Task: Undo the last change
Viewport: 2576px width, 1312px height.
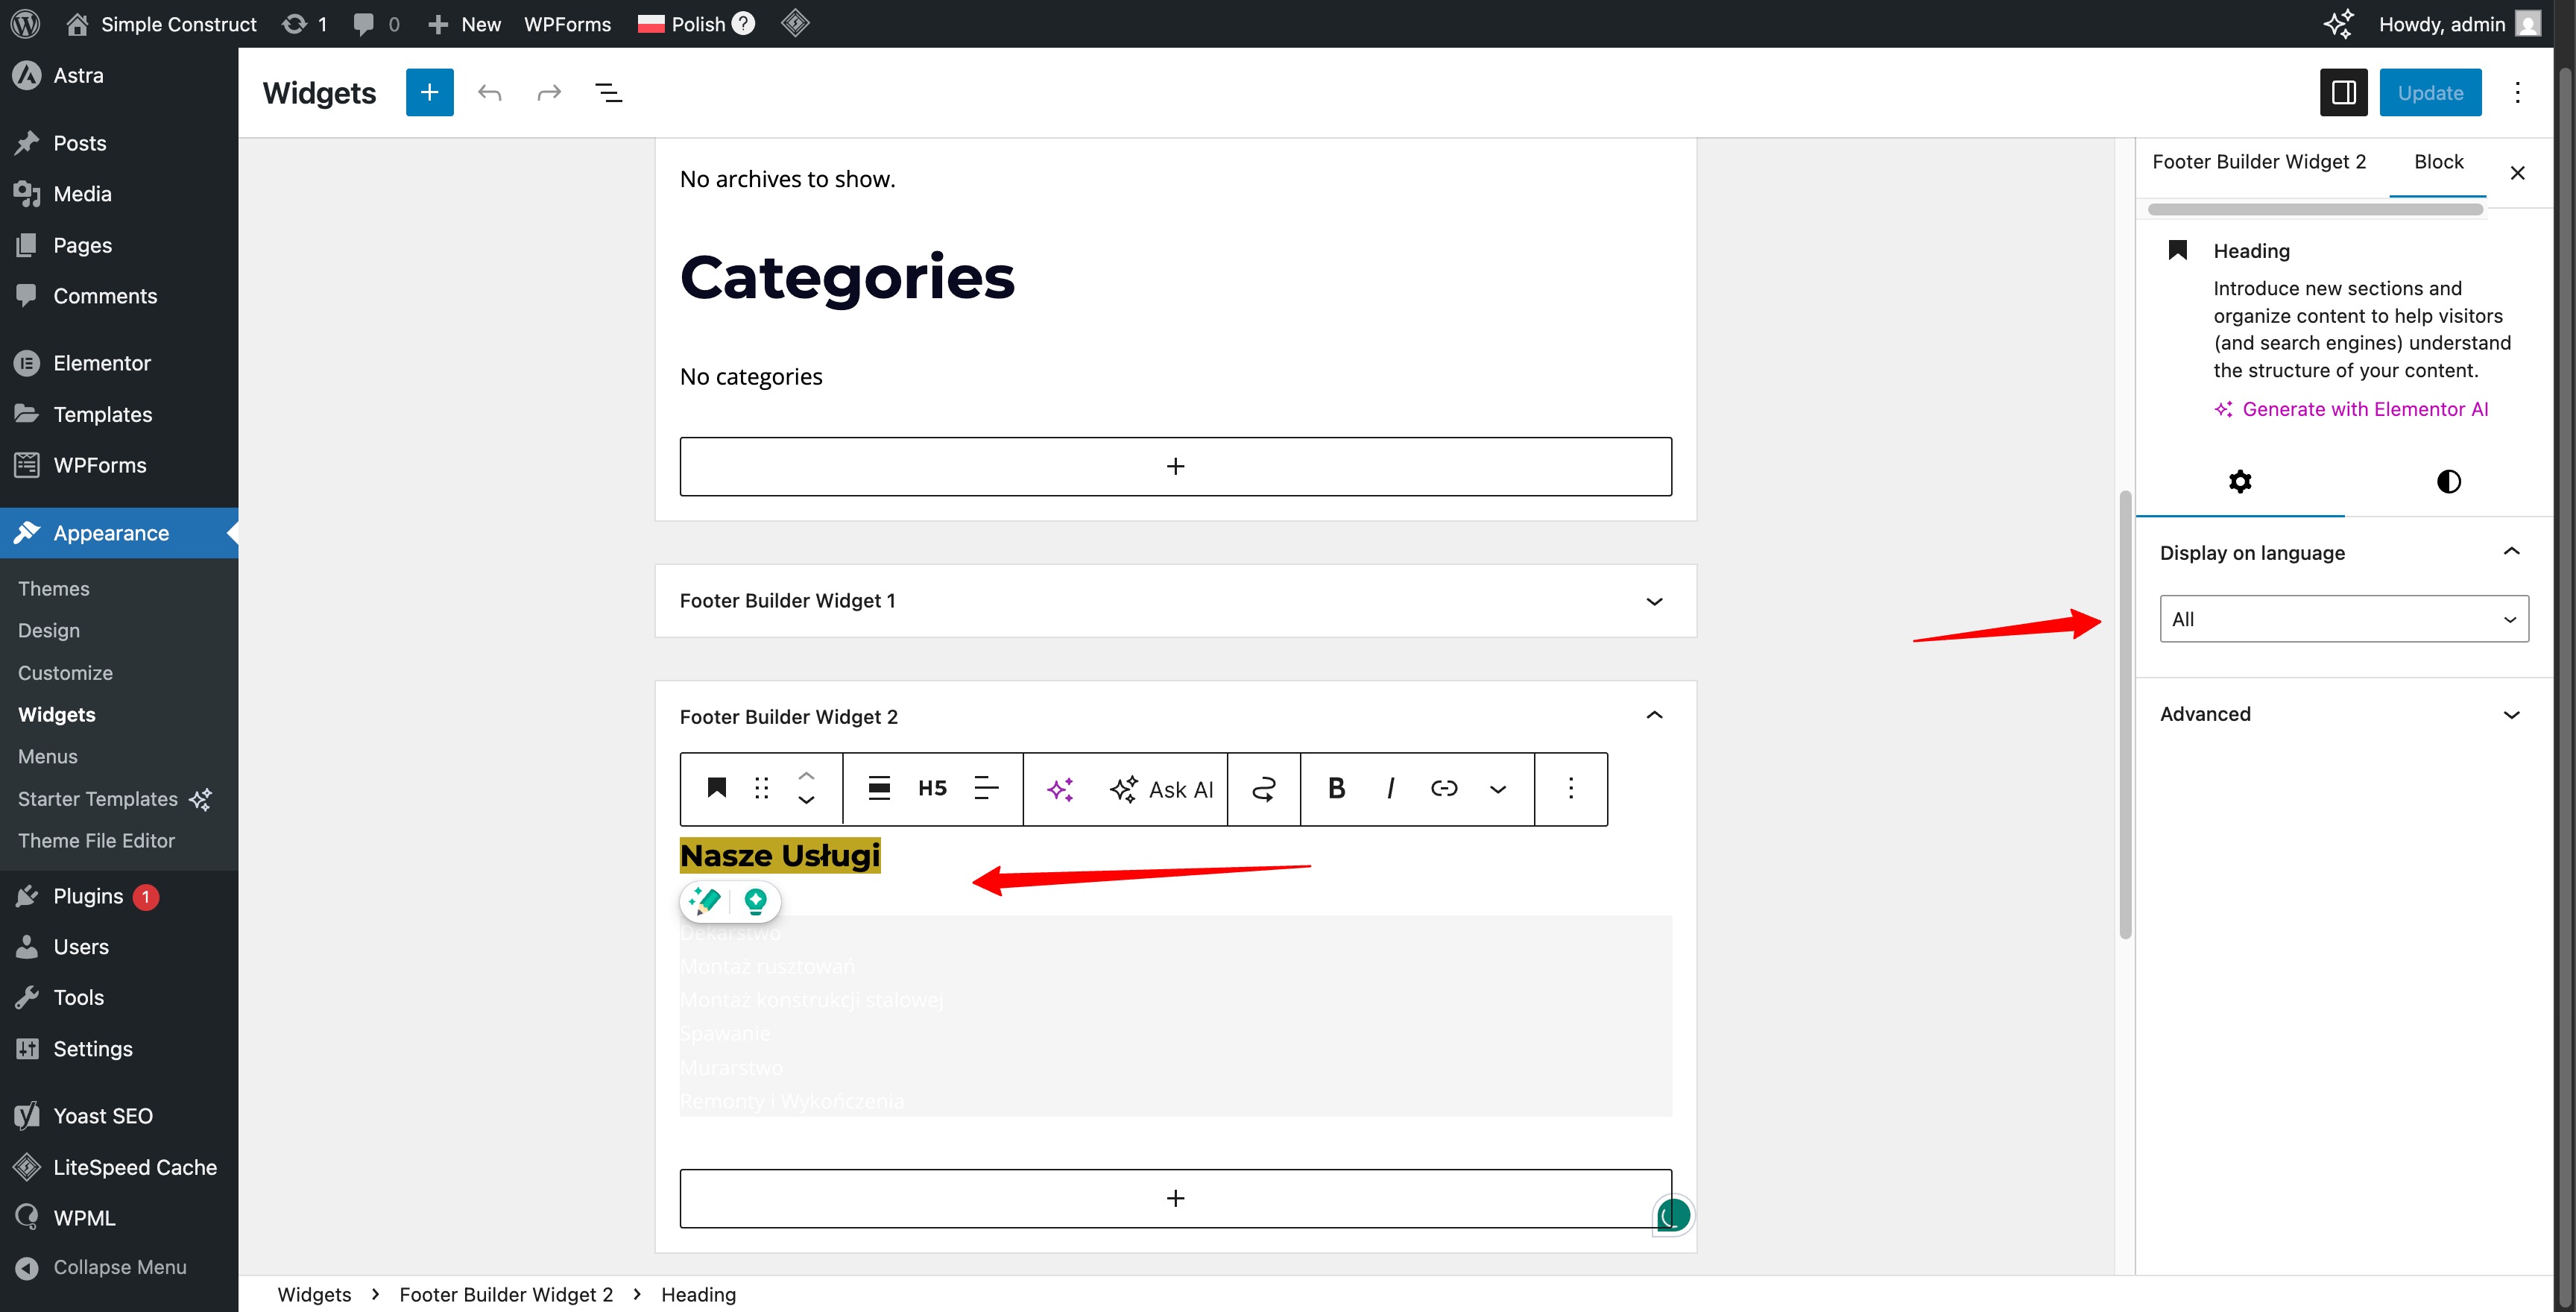Action: (x=489, y=93)
